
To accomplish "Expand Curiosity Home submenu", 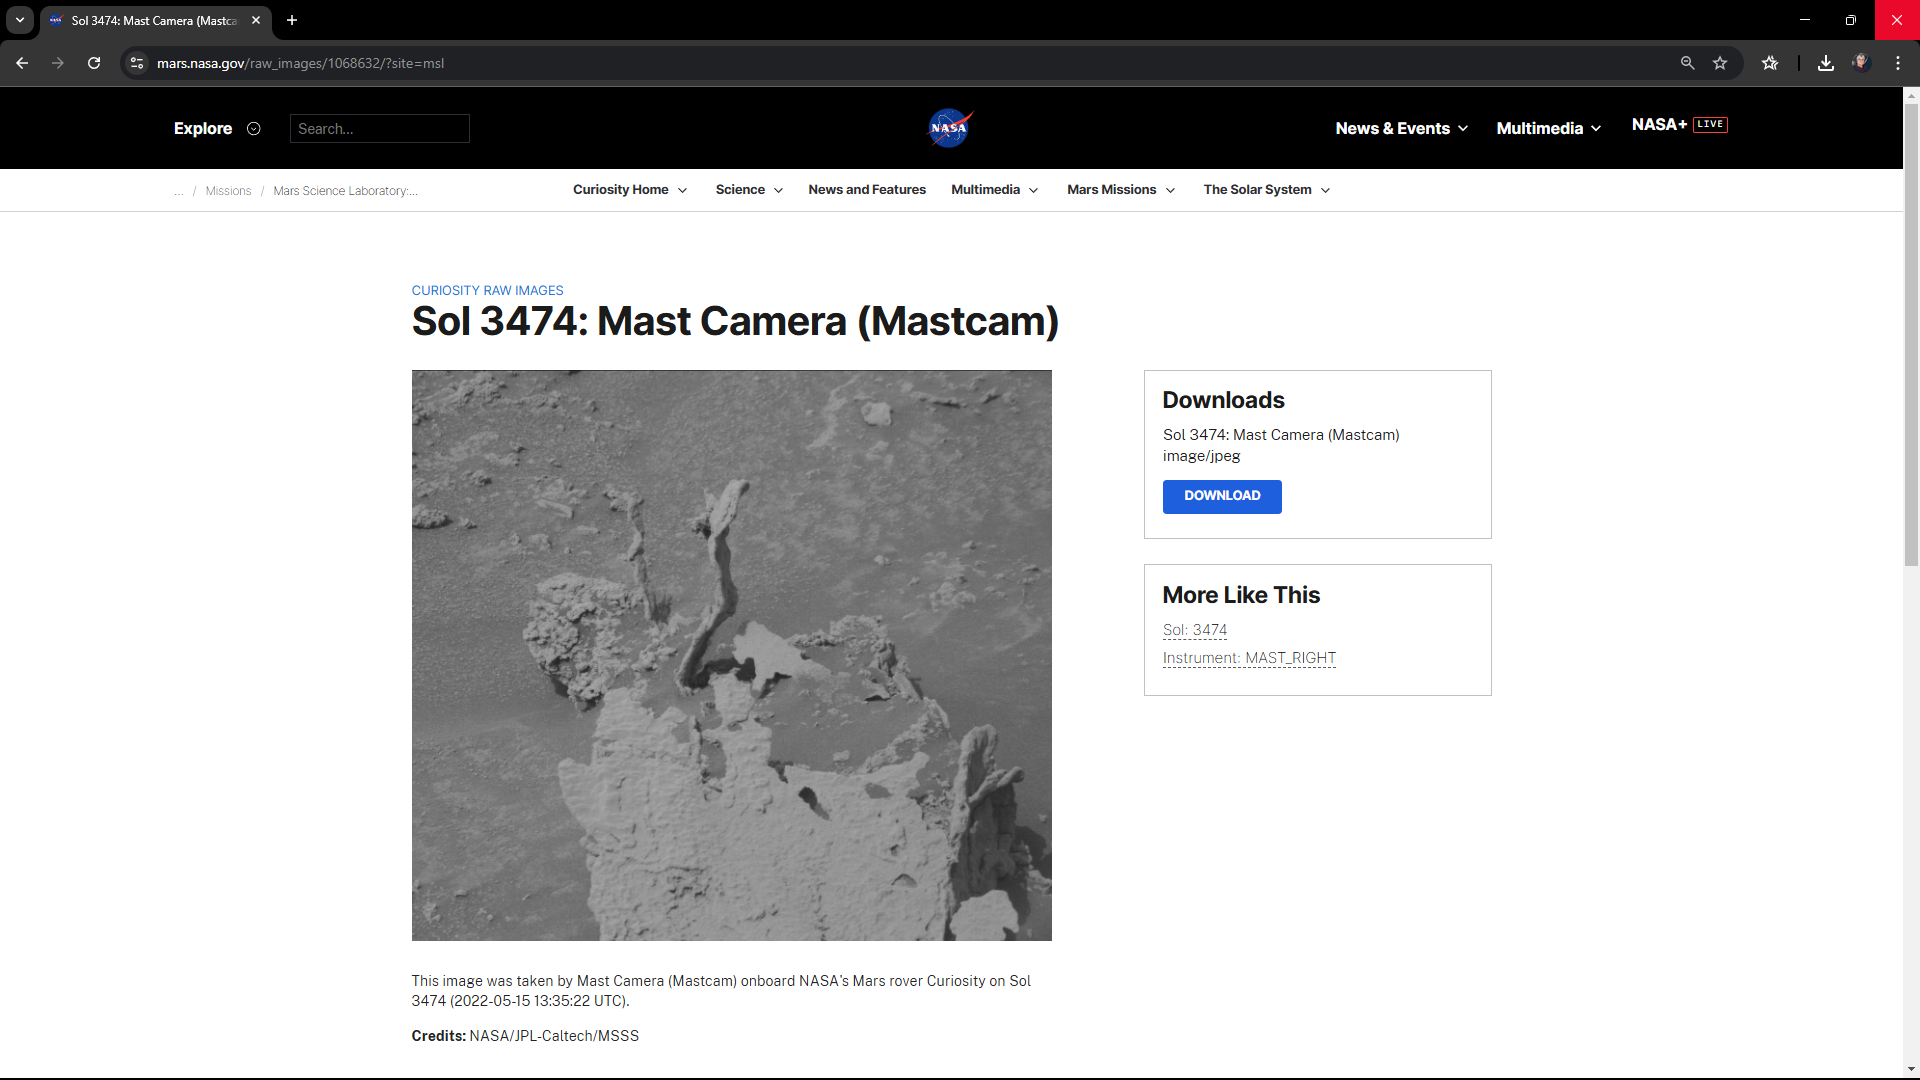I will [x=630, y=190].
